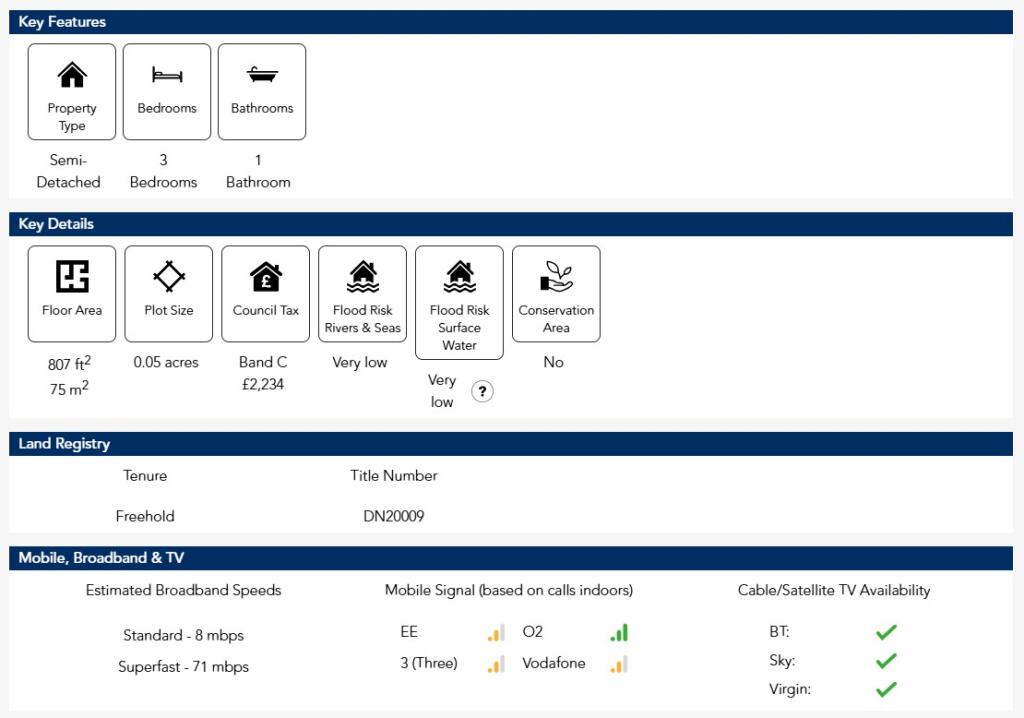1024x718 pixels.
Task: Open the question mark help icon
Action: [x=482, y=392]
